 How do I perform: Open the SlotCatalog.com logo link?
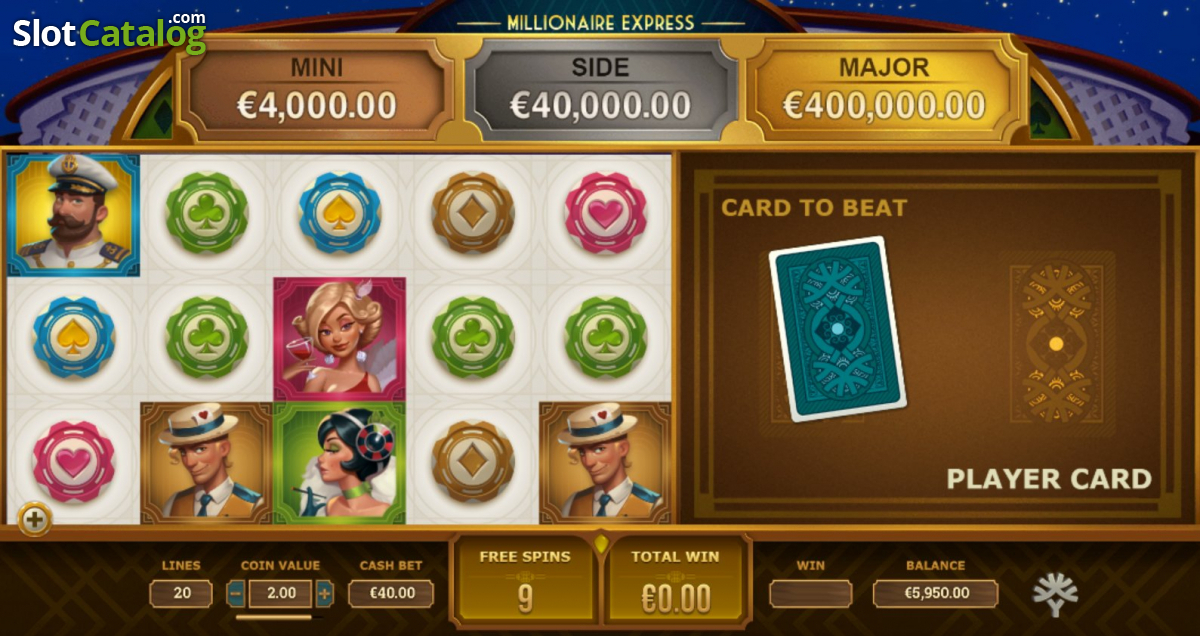point(109,32)
